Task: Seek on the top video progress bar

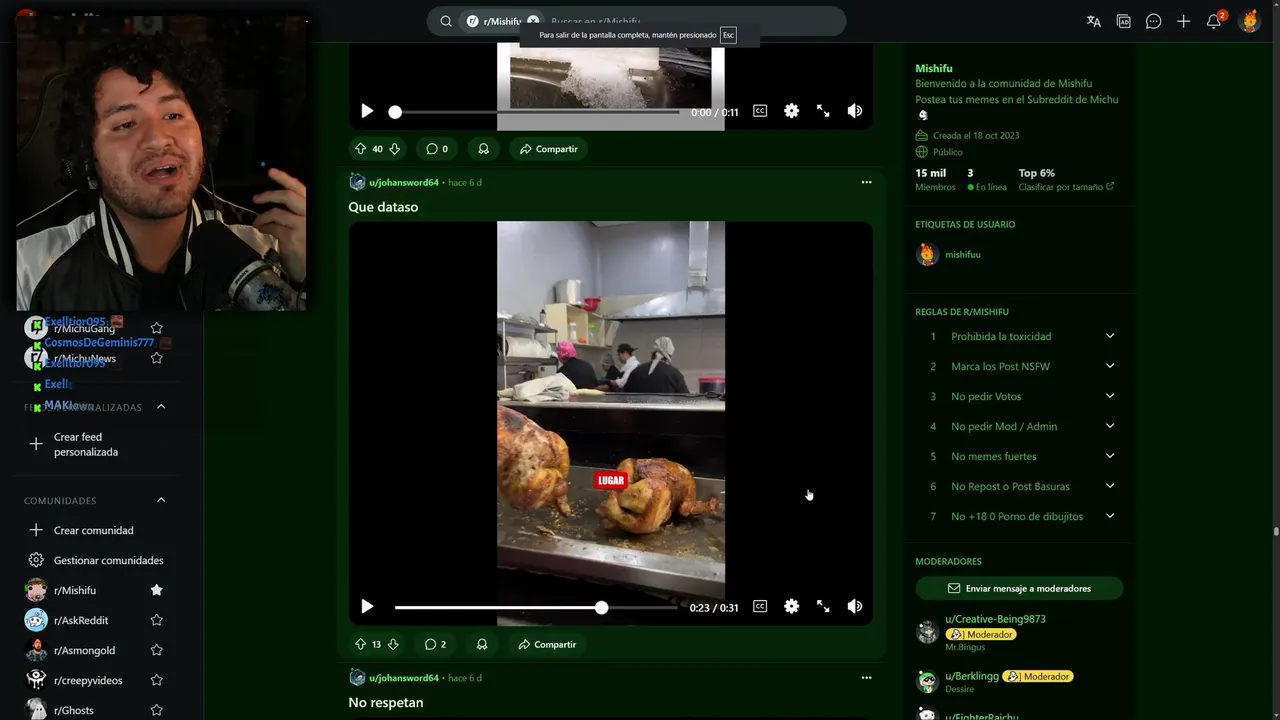Action: click(536, 112)
